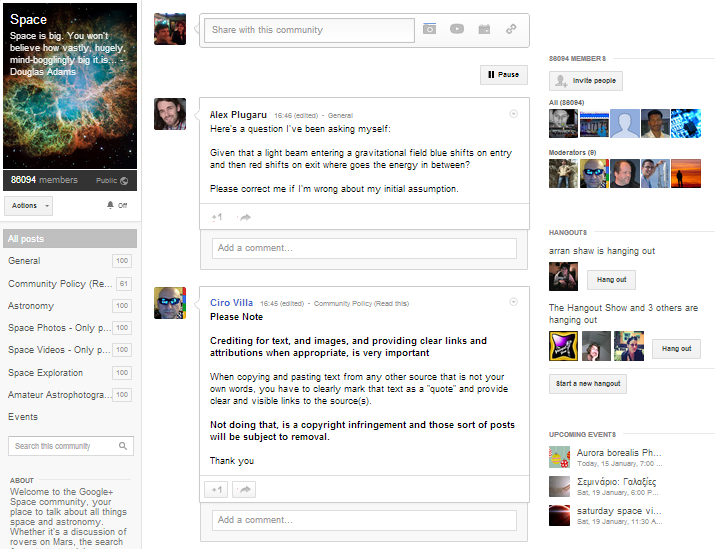Image resolution: width=715 pixels, height=557 pixels.
Task: Open Alex Plugaru's profile name link
Action: coord(238,115)
